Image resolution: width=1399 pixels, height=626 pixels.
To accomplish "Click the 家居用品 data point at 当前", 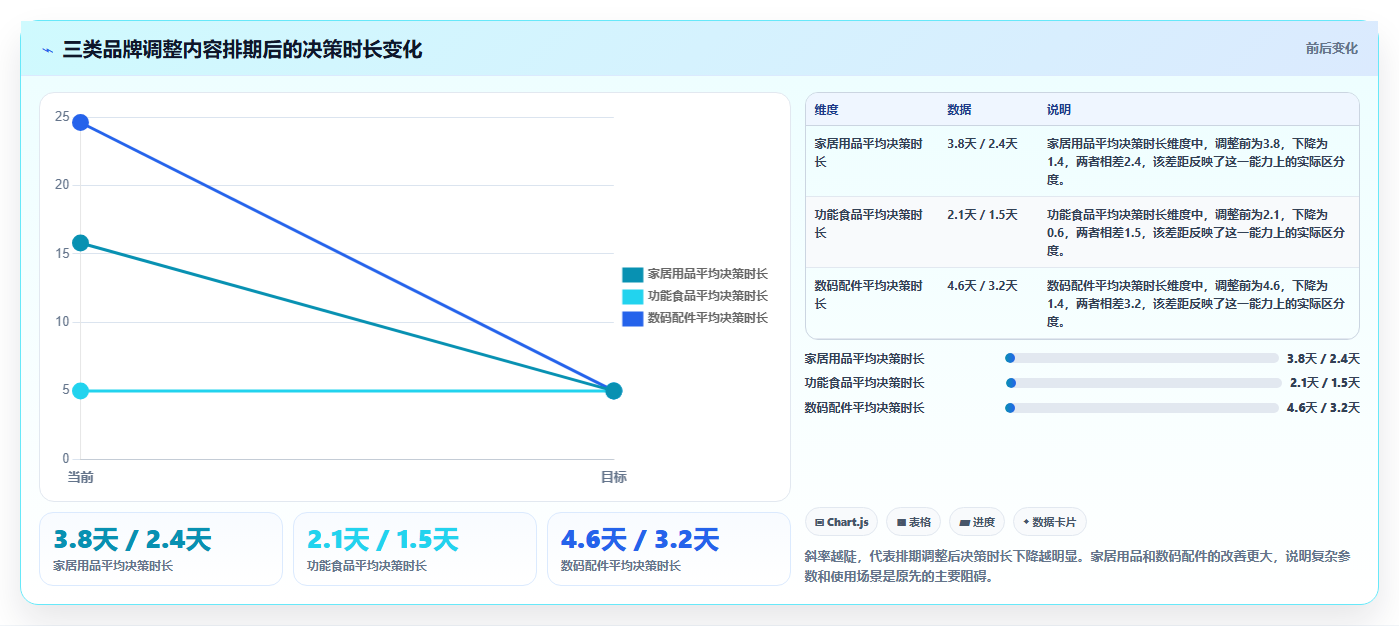I will click(80, 243).
